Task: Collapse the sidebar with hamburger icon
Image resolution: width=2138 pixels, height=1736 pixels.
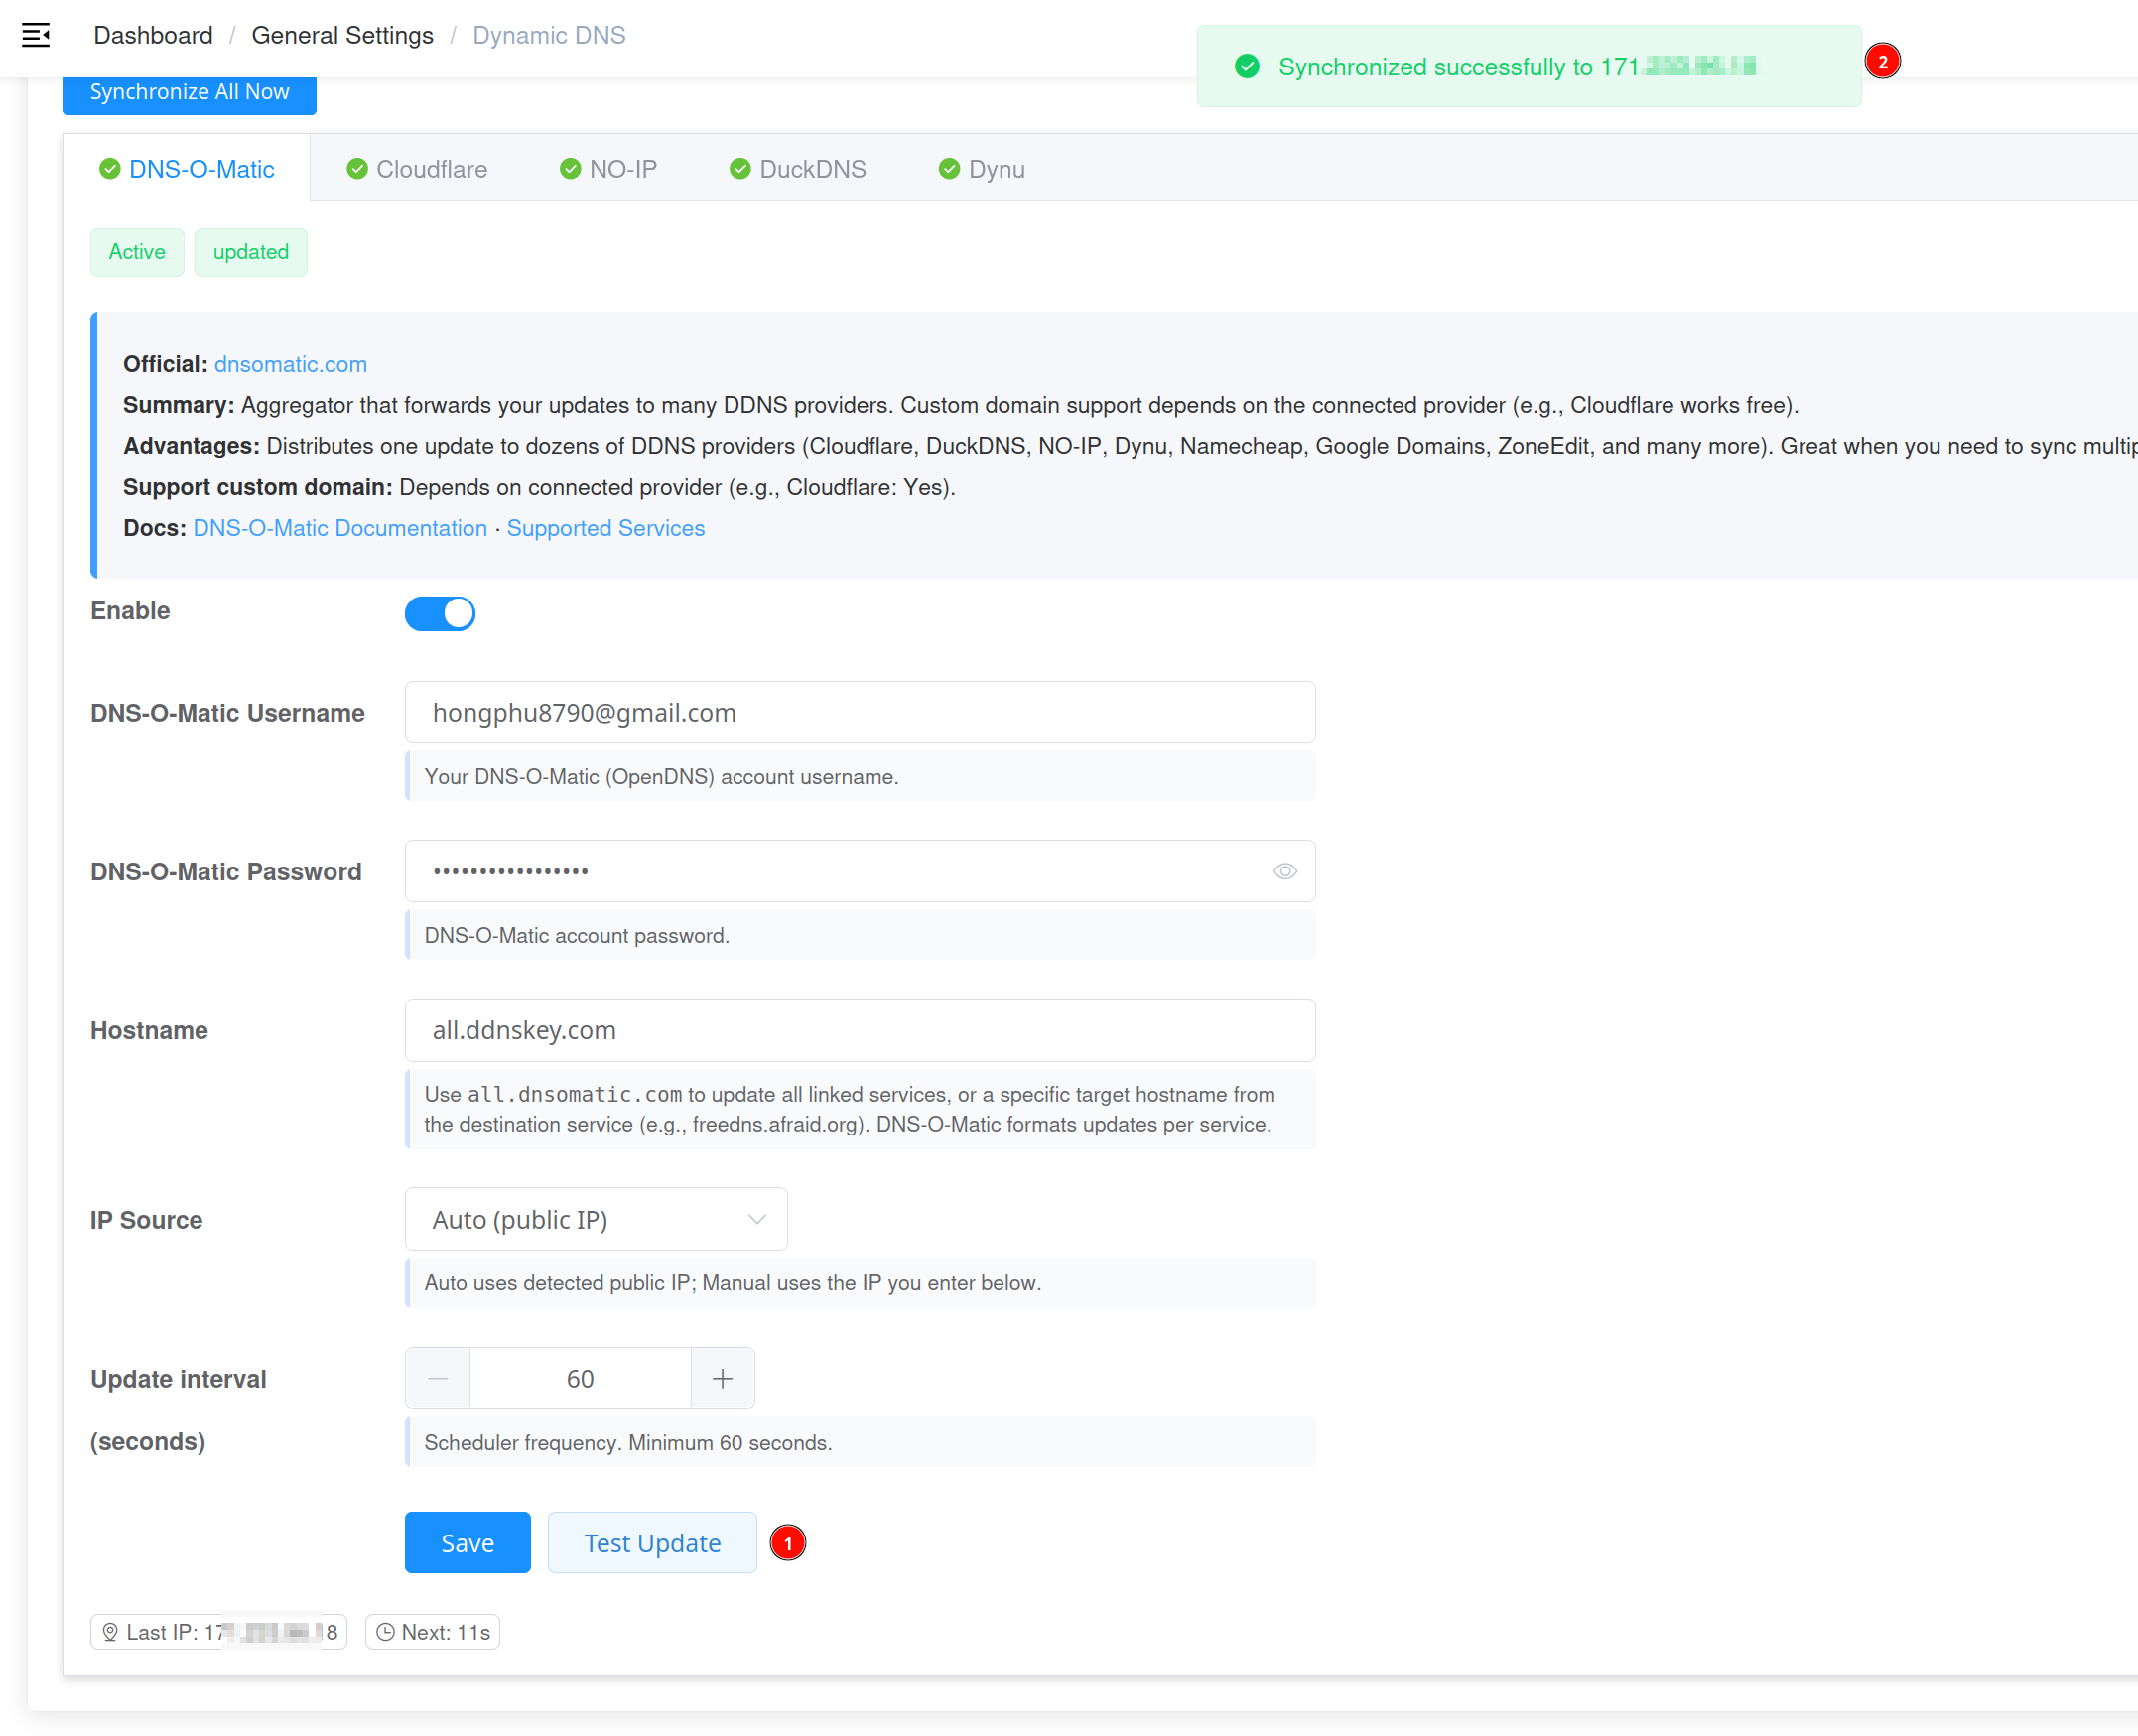Action: click(x=36, y=35)
